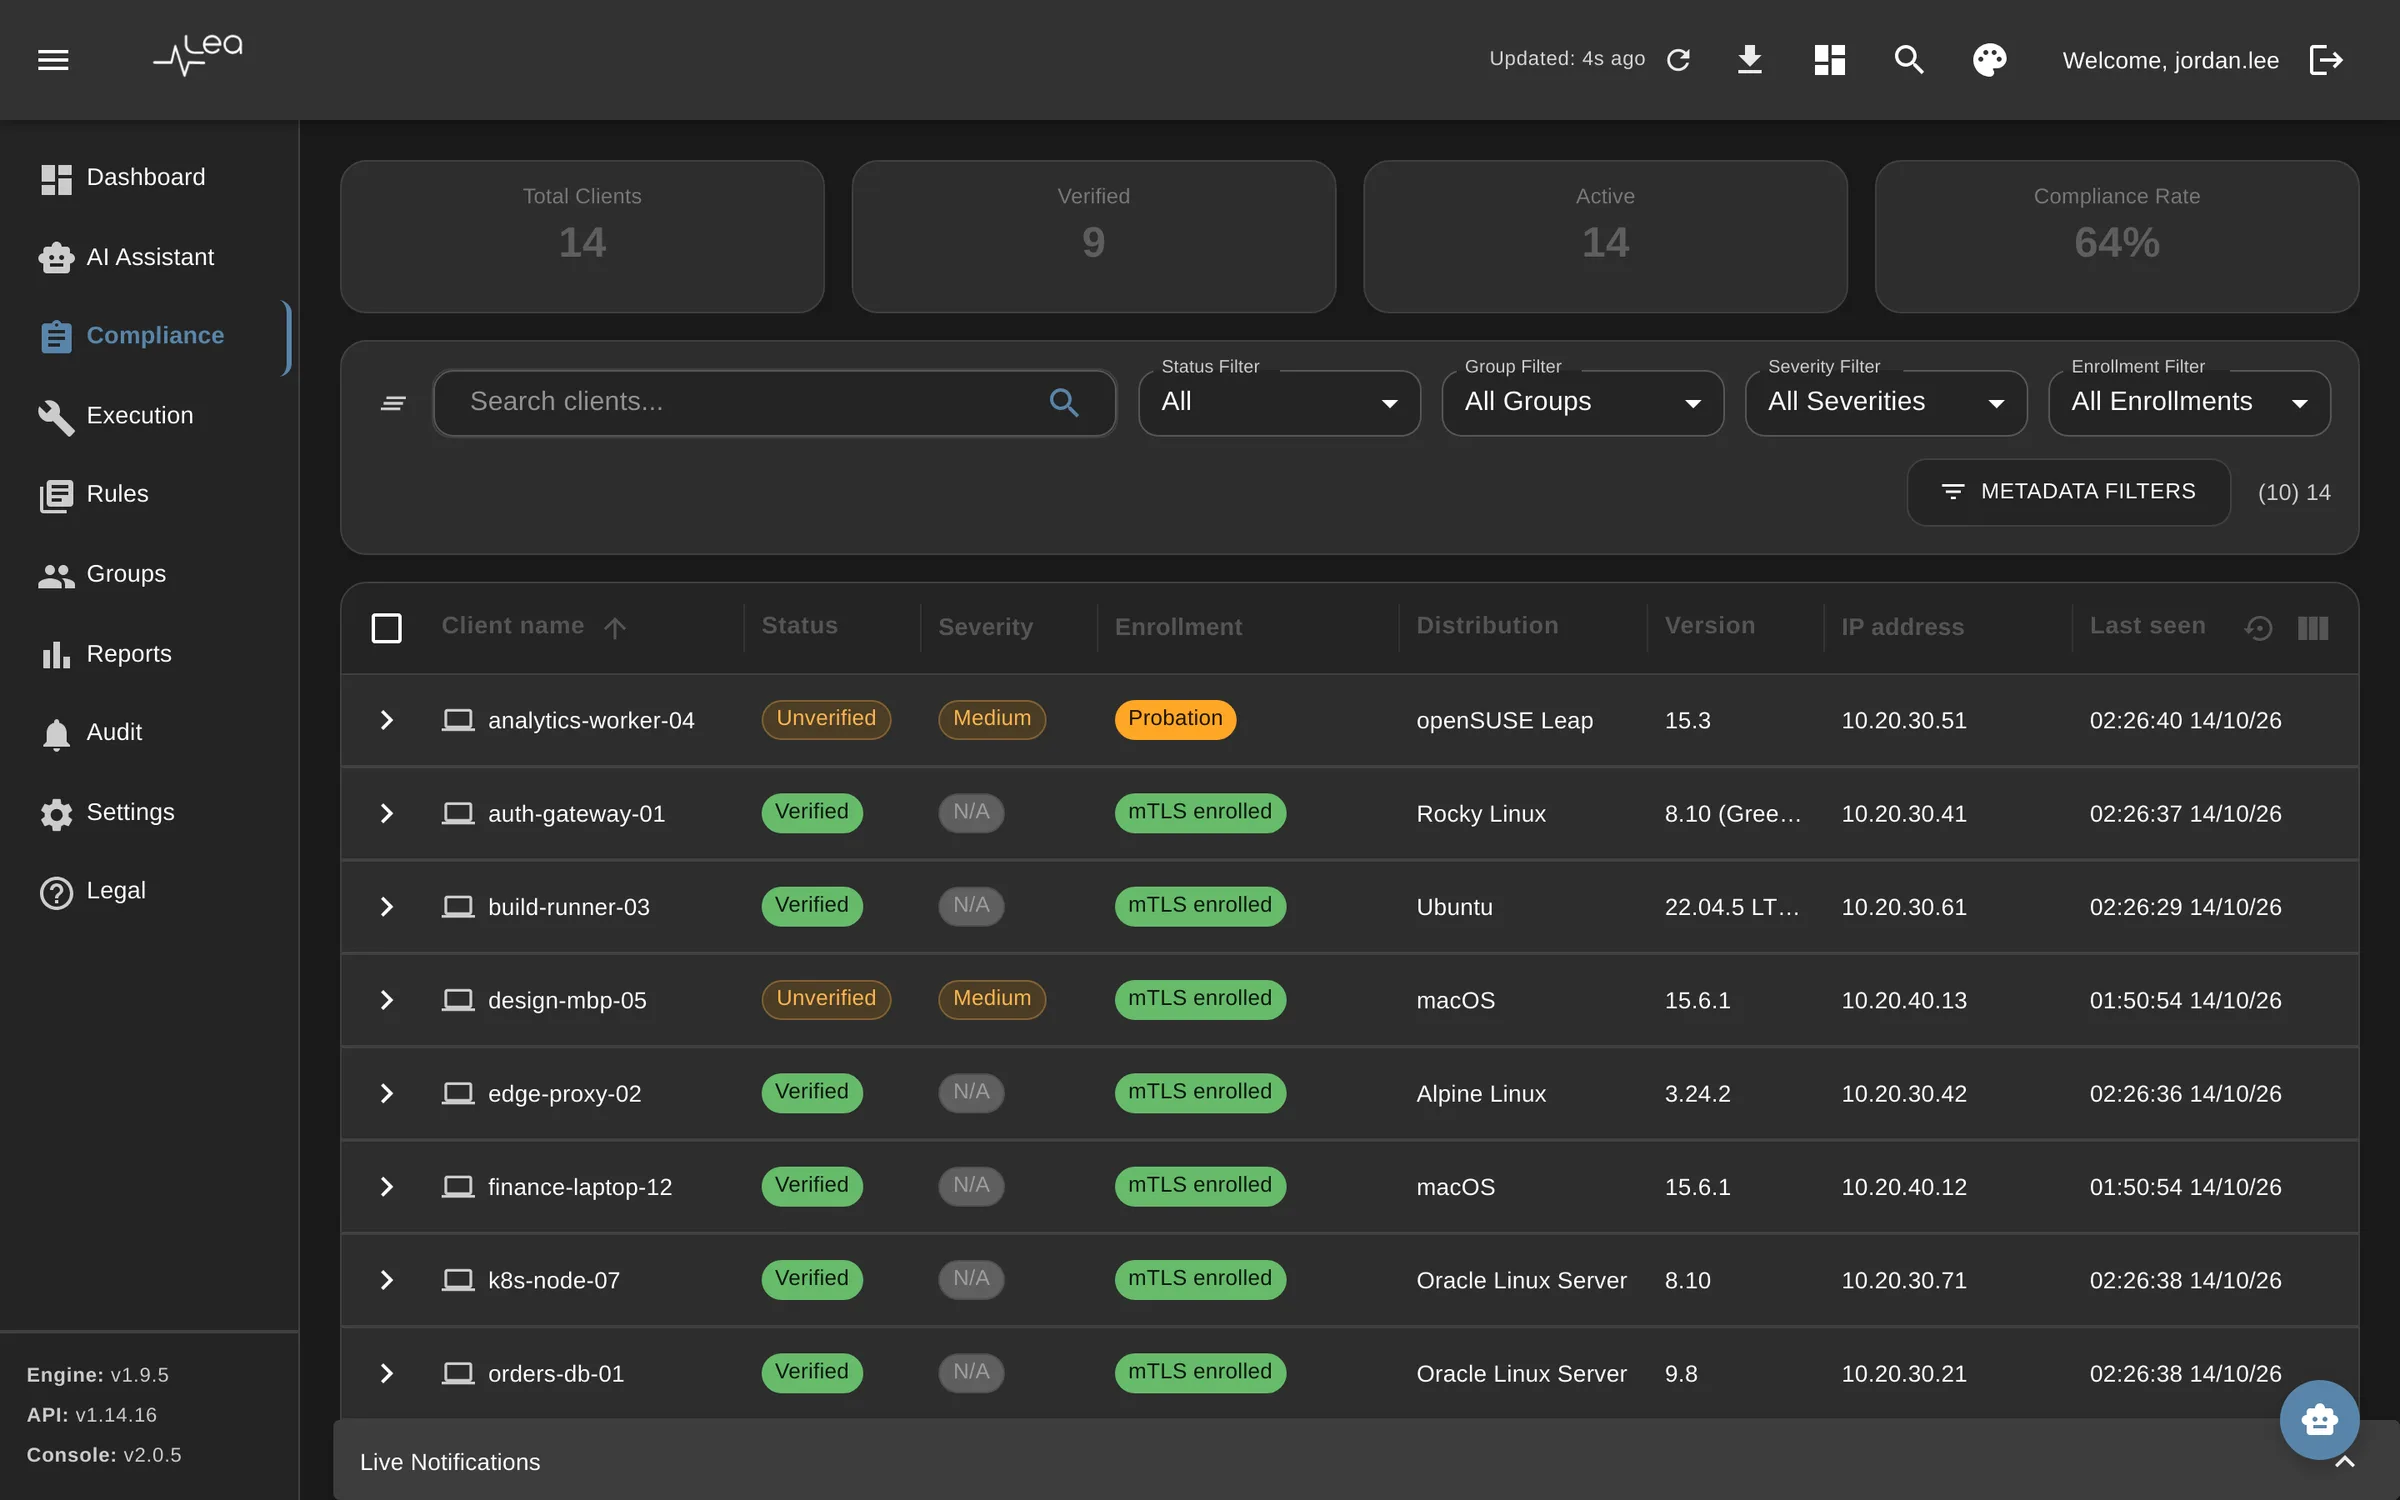
Task: Open the Audit page
Action: coord(147,732)
